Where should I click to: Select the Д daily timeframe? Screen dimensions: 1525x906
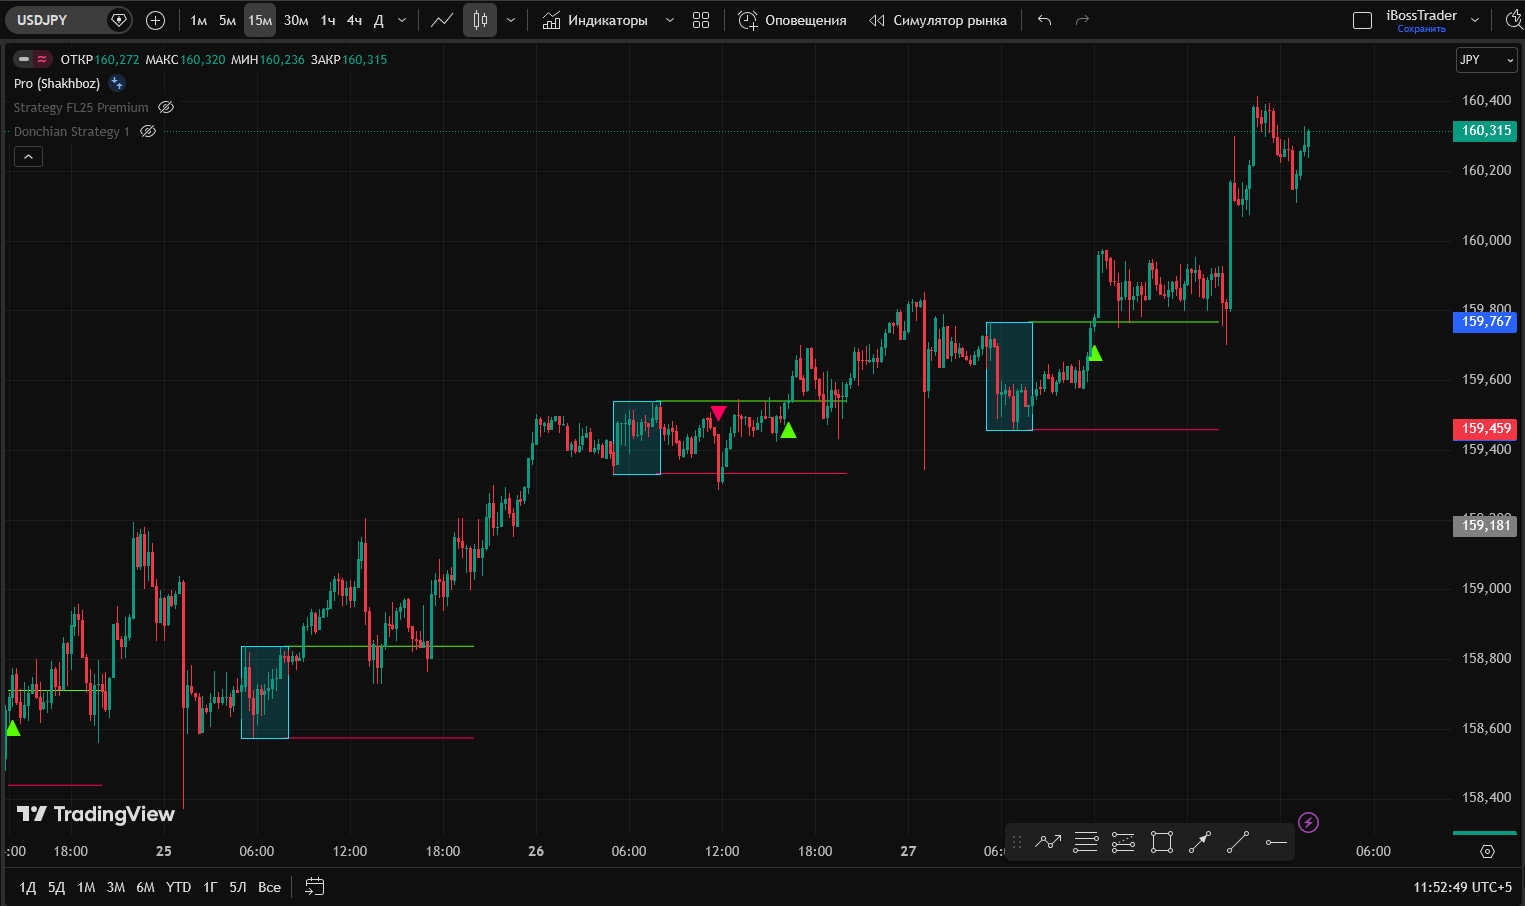pos(378,20)
